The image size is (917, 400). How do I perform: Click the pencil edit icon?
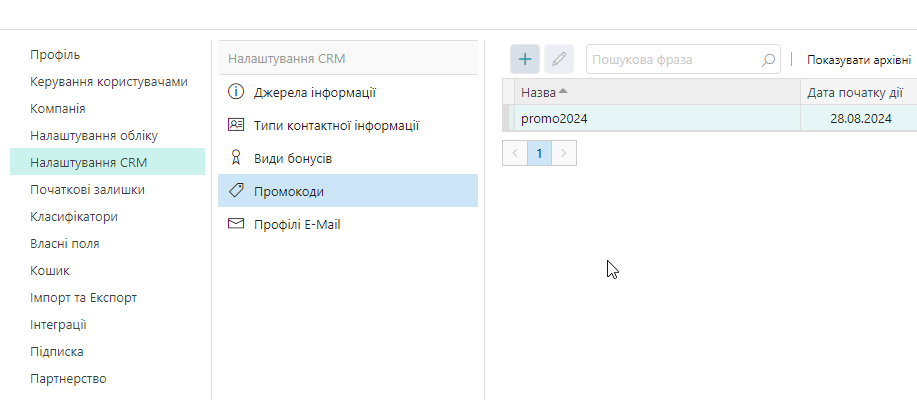[558, 60]
